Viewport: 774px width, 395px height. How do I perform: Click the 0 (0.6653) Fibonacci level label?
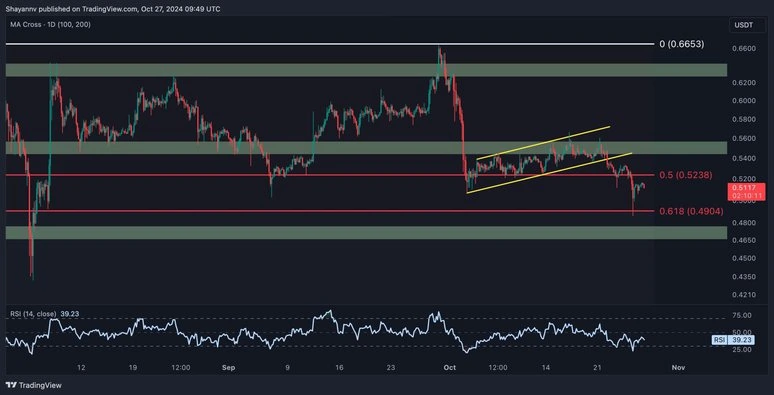[x=682, y=44]
